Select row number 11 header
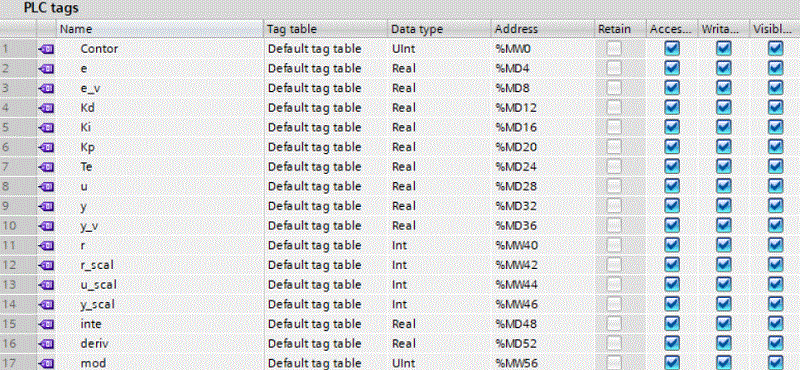 18,245
